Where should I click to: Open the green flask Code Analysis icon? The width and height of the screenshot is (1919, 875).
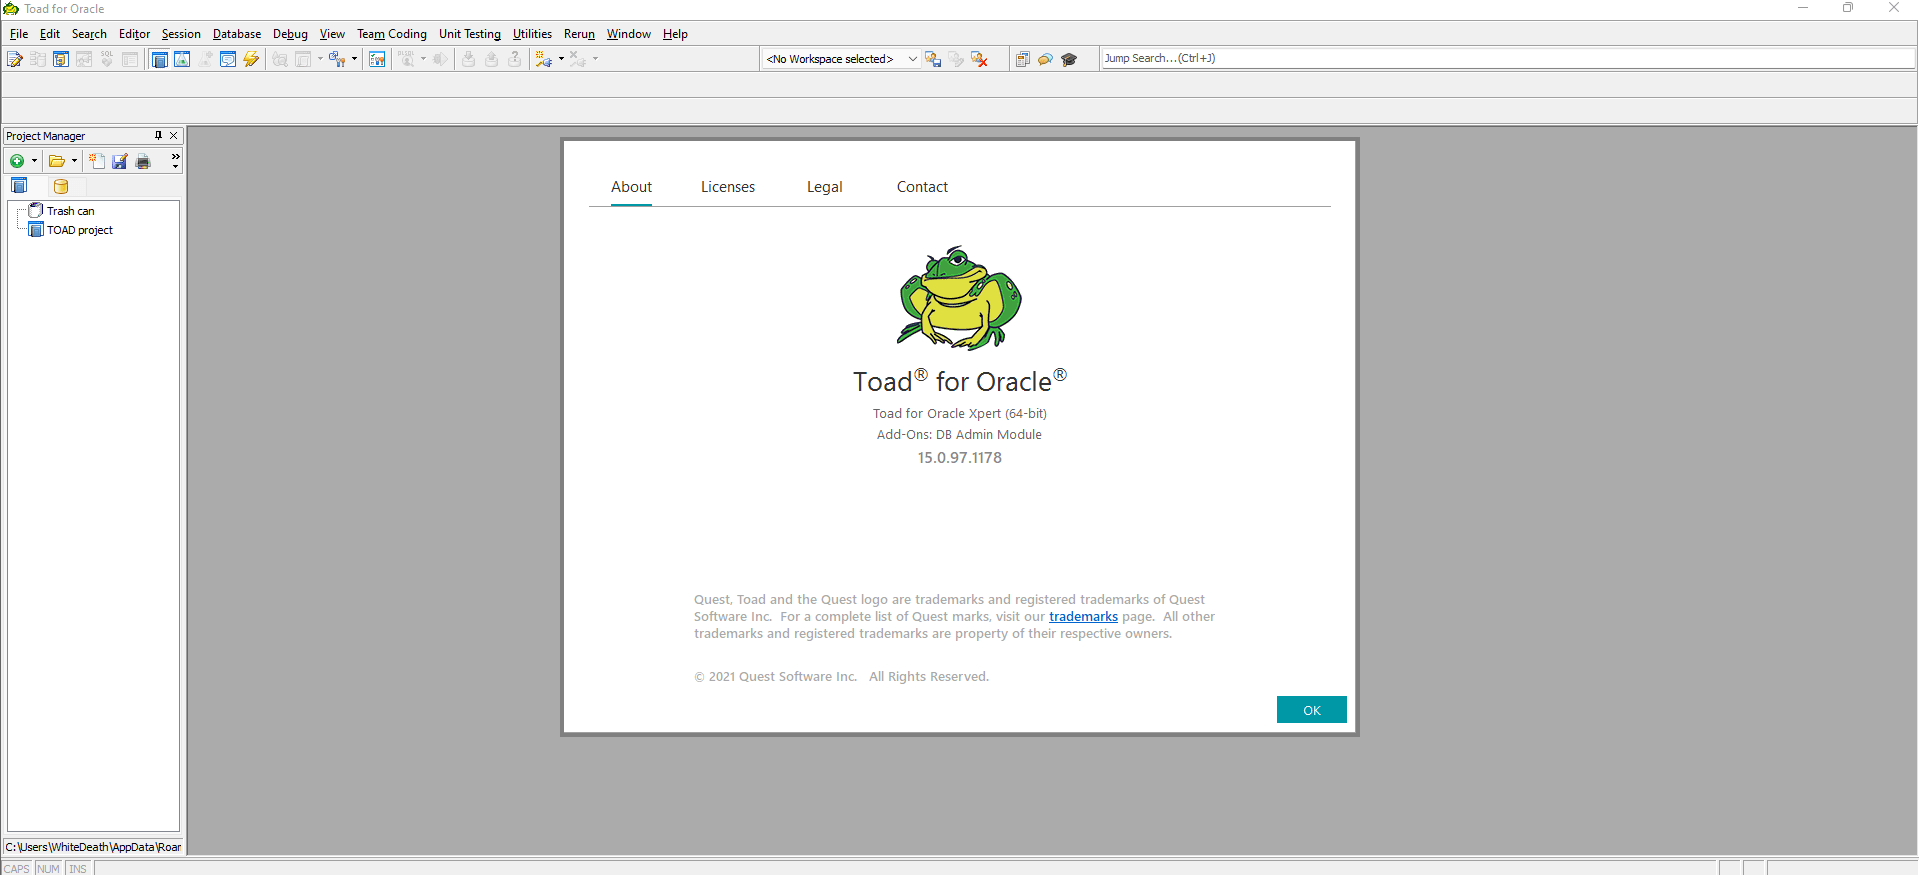point(182,59)
